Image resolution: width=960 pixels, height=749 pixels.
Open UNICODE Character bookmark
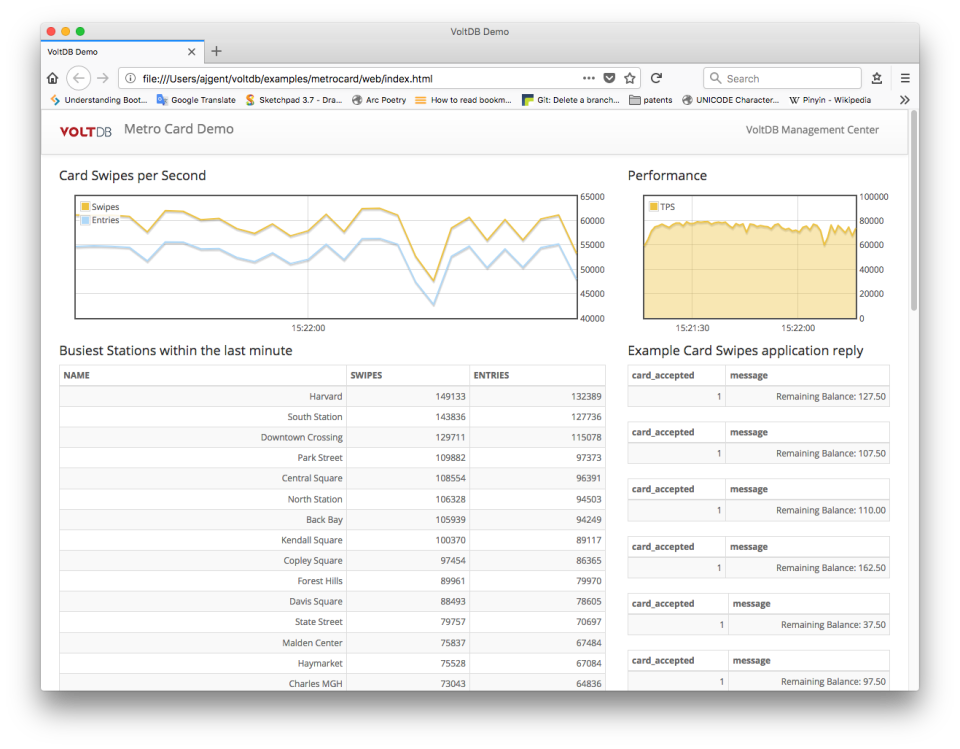(x=730, y=100)
